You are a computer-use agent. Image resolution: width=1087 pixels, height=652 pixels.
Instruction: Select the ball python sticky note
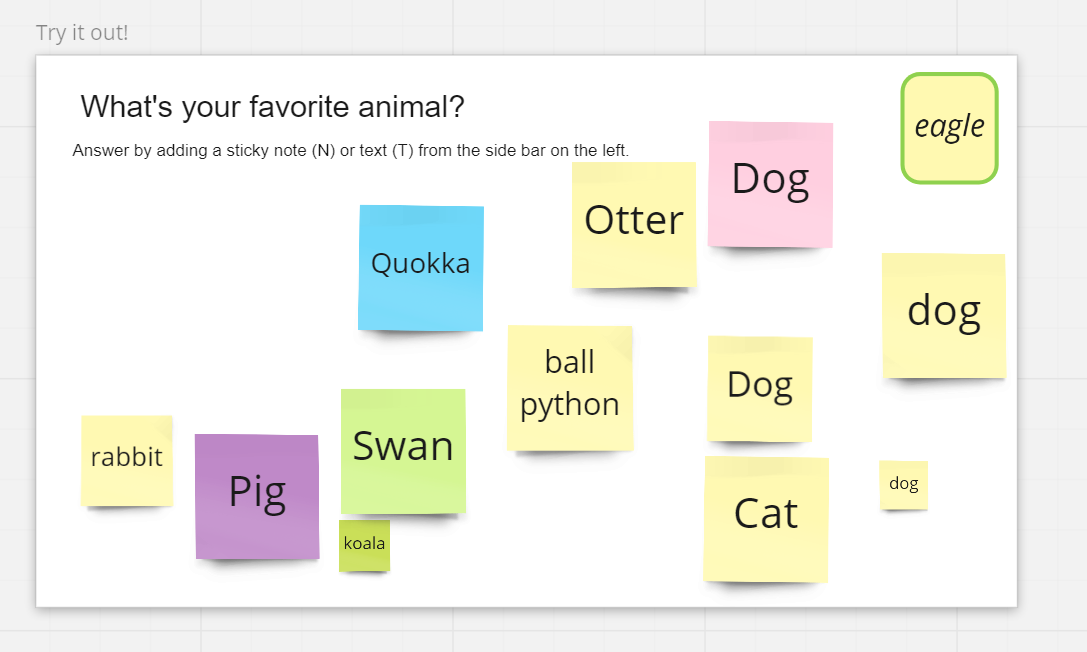click(x=570, y=388)
